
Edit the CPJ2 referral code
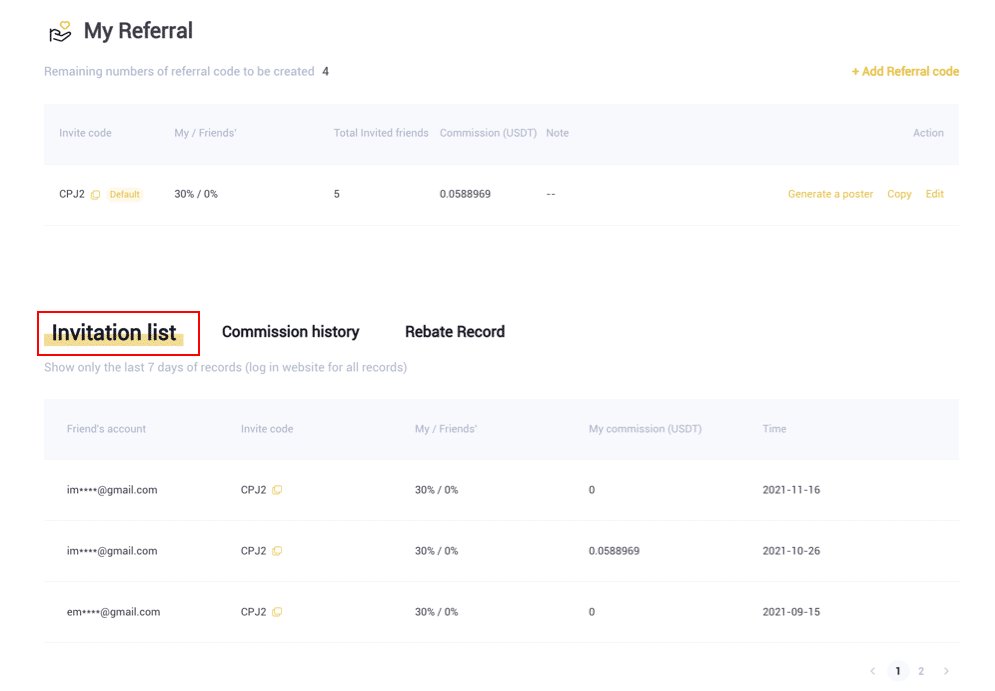(934, 194)
